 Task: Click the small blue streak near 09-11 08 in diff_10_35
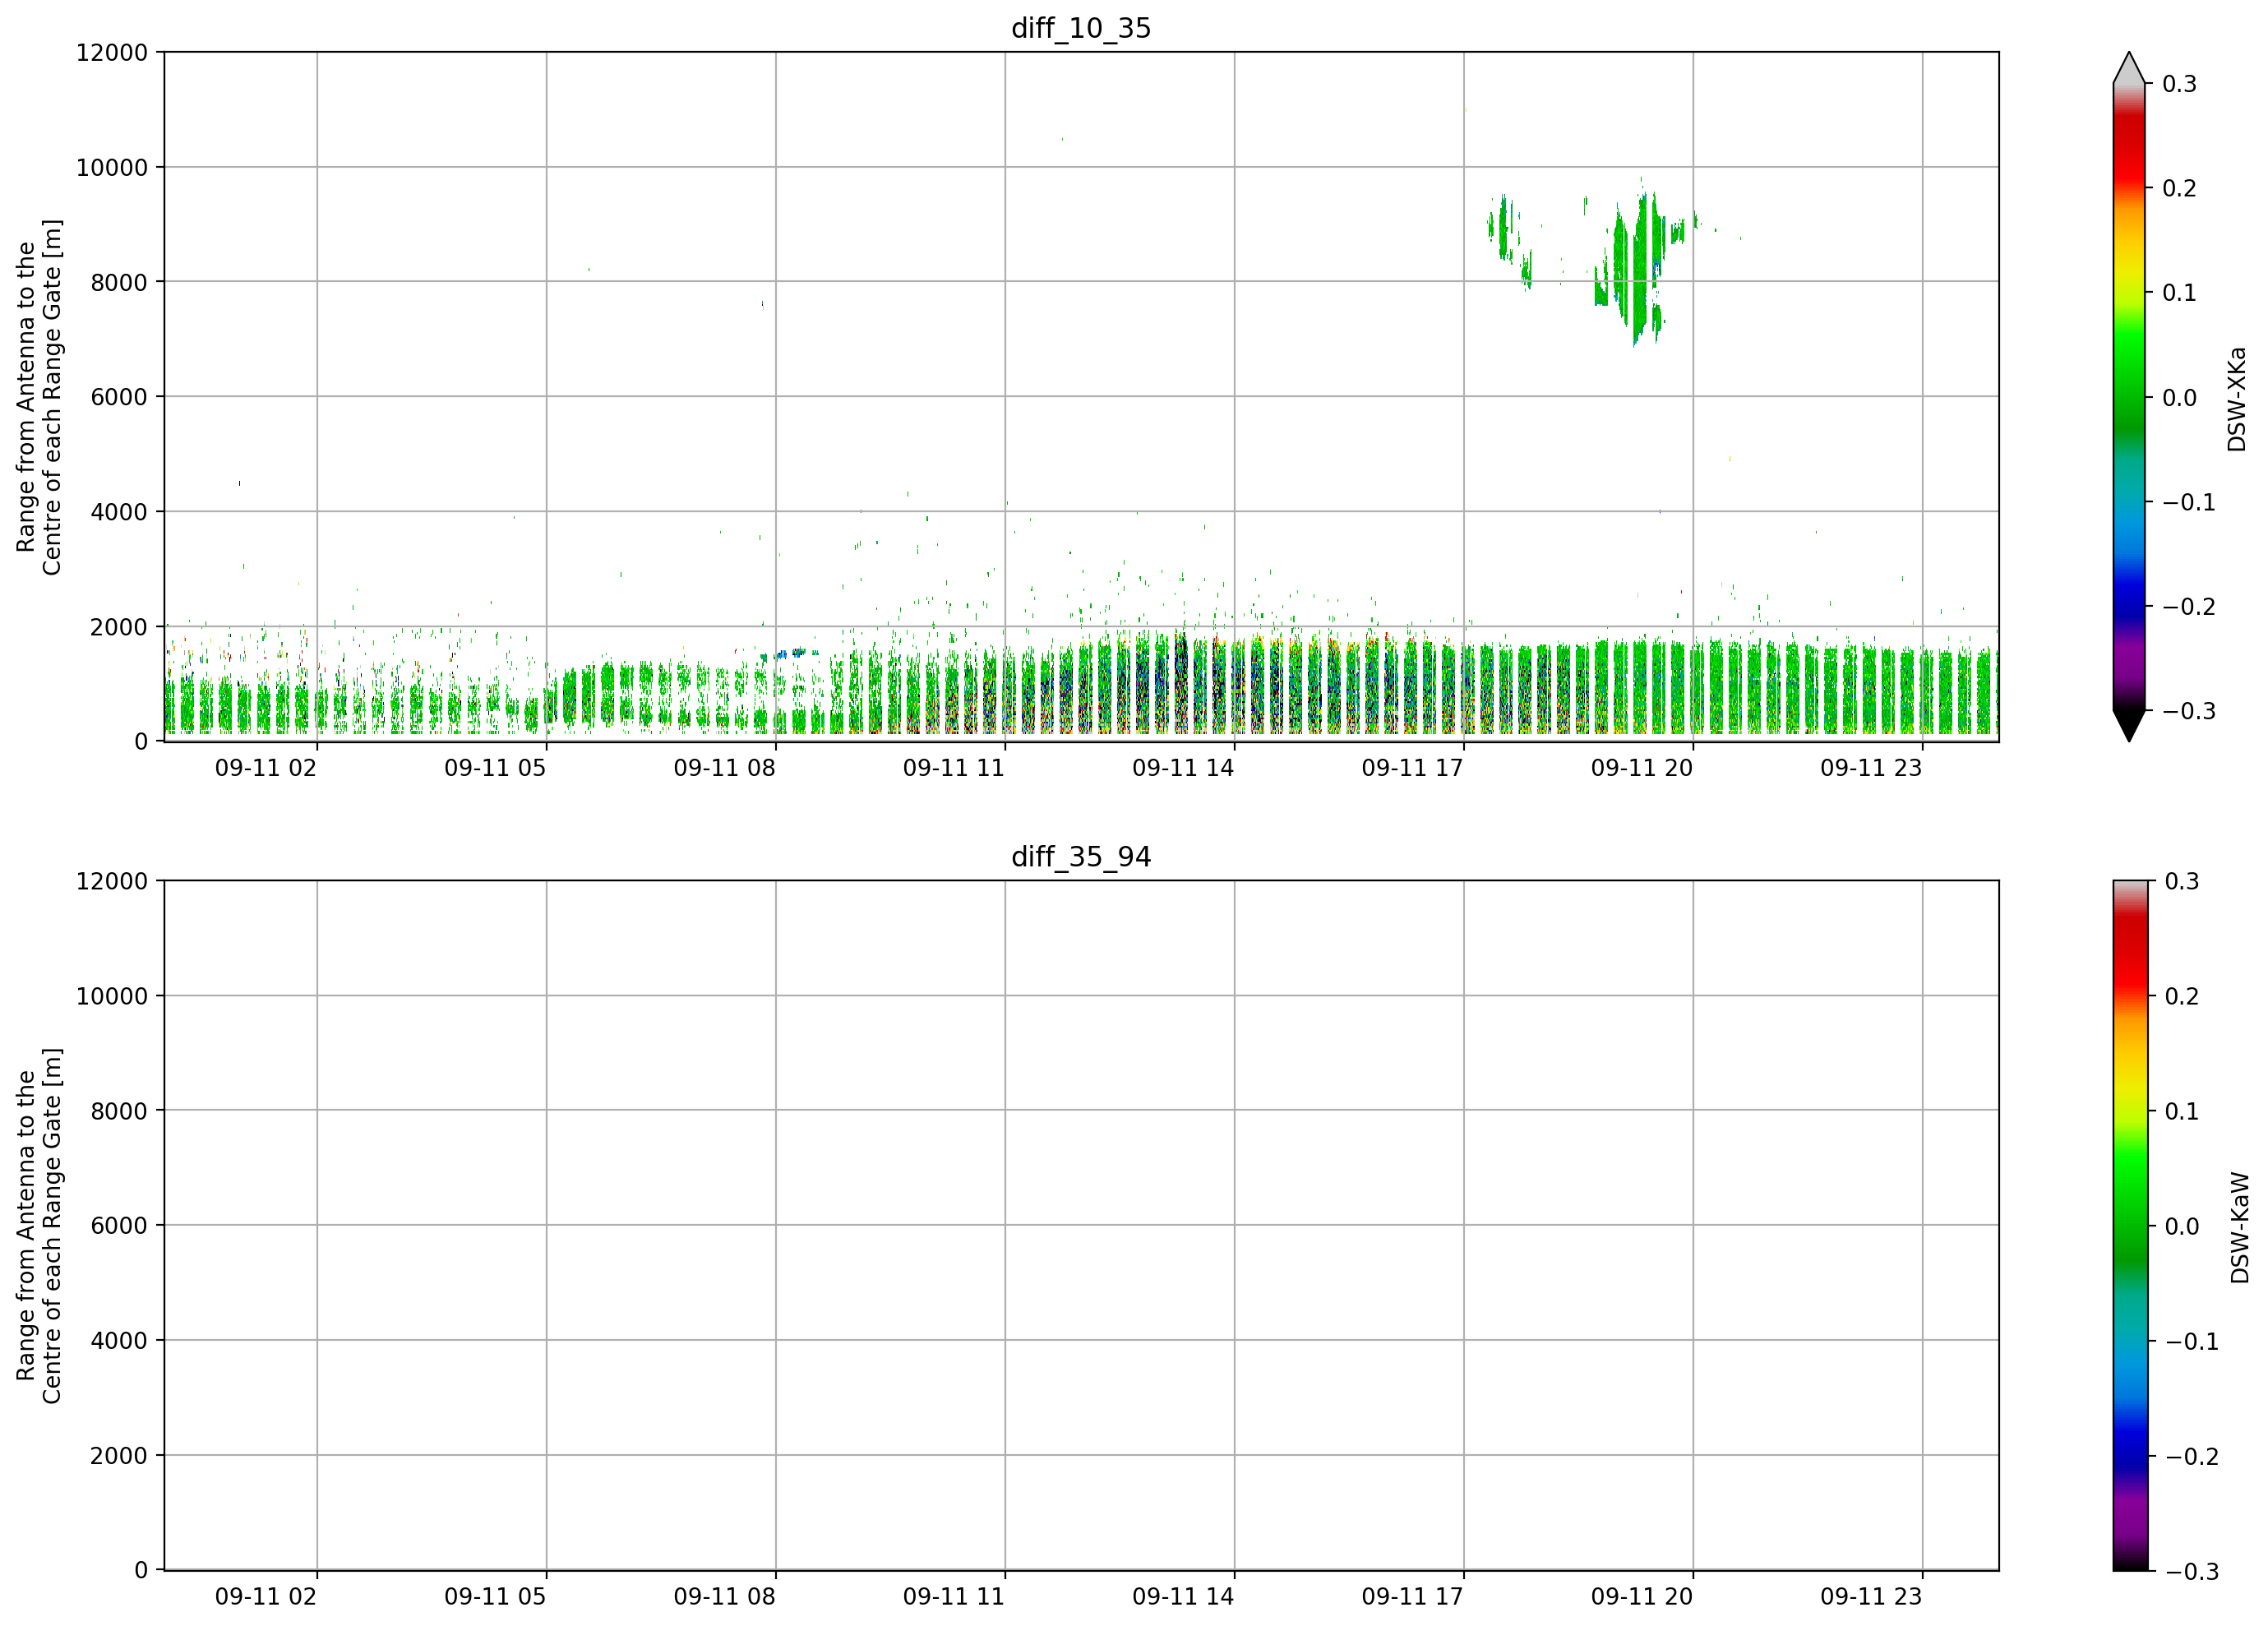(x=790, y=654)
